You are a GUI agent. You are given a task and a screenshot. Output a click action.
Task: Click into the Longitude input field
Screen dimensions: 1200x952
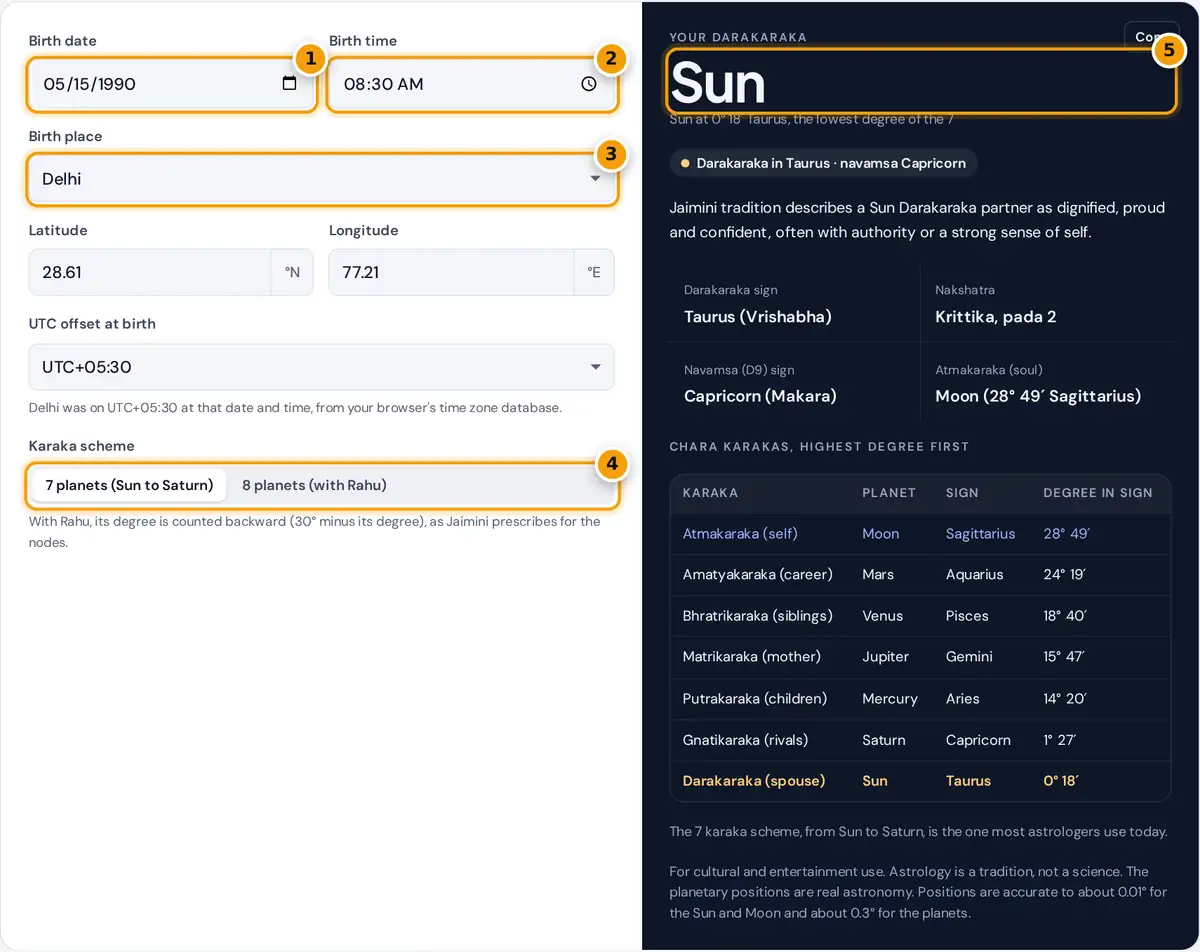(x=451, y=272)
